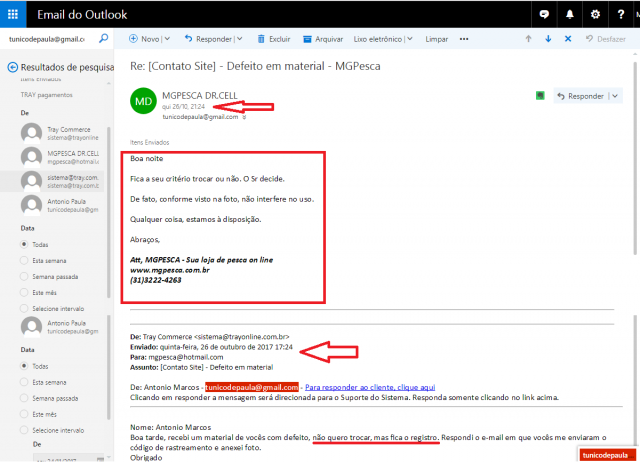Select first Semana passada radio

tap(24, 276)
